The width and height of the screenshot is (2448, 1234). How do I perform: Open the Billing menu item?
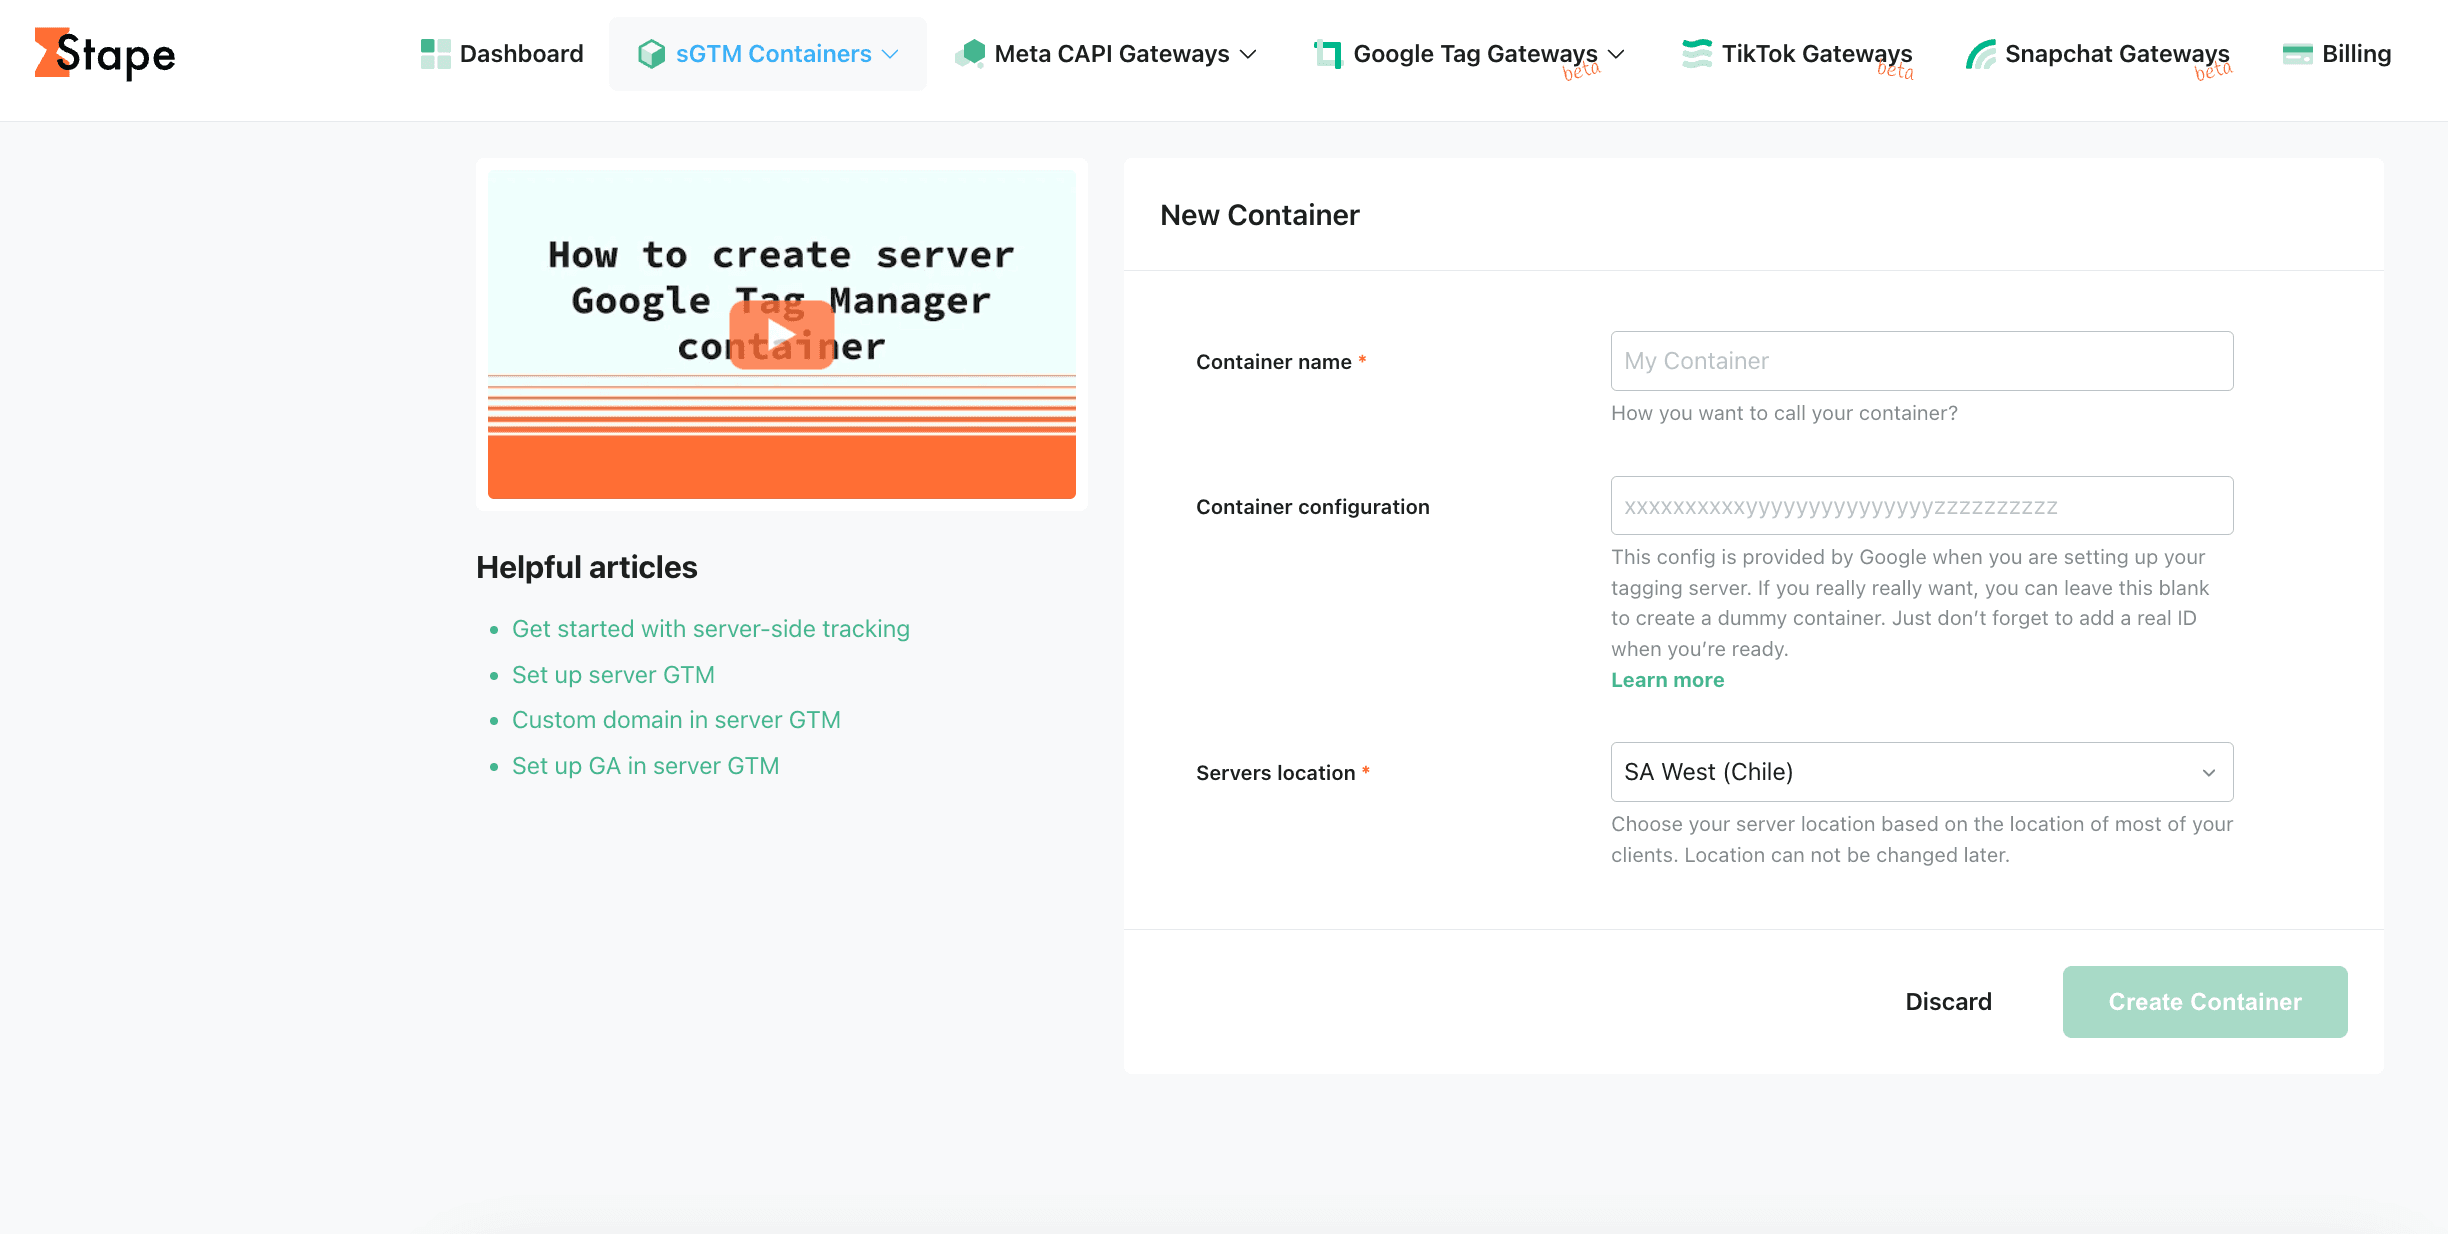(x=2356, y=54)
